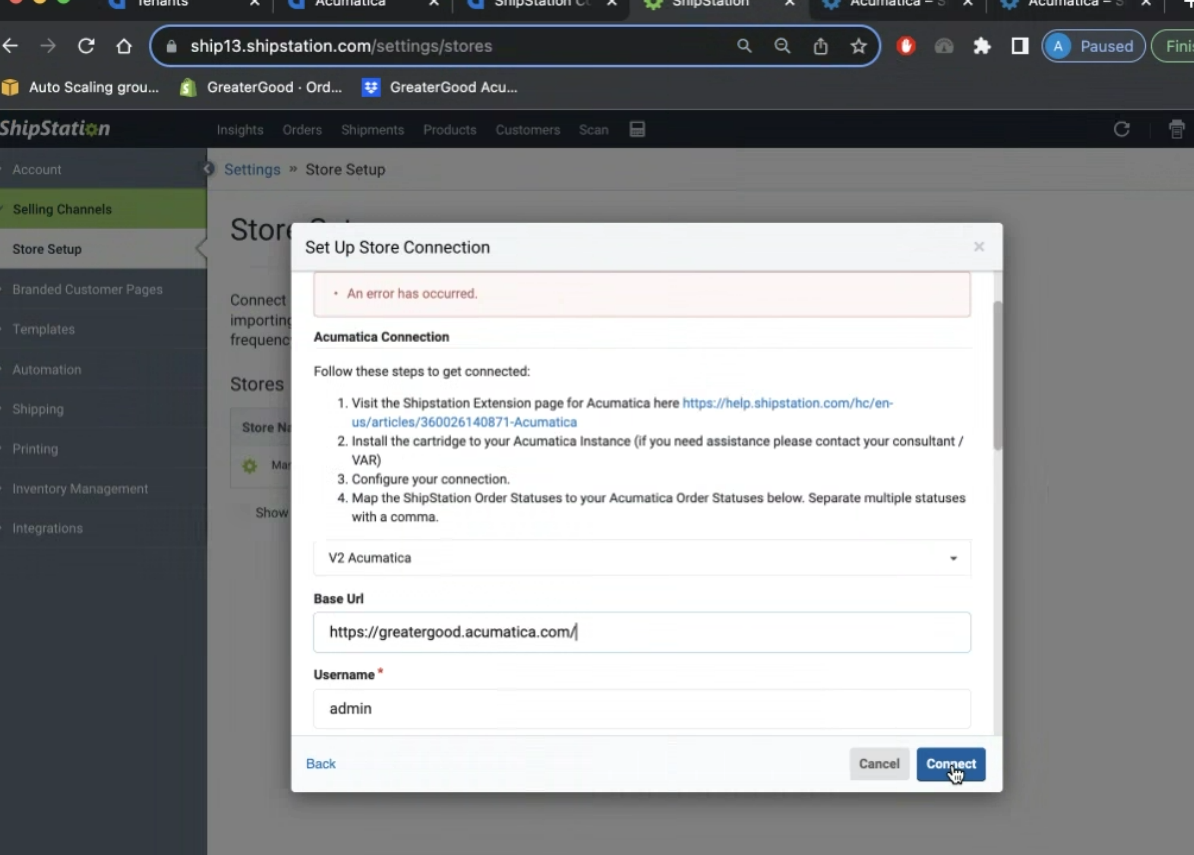Click the ShipStation logo
The height and width of the screenshot is (855, 1194).
tap(55, 129)
